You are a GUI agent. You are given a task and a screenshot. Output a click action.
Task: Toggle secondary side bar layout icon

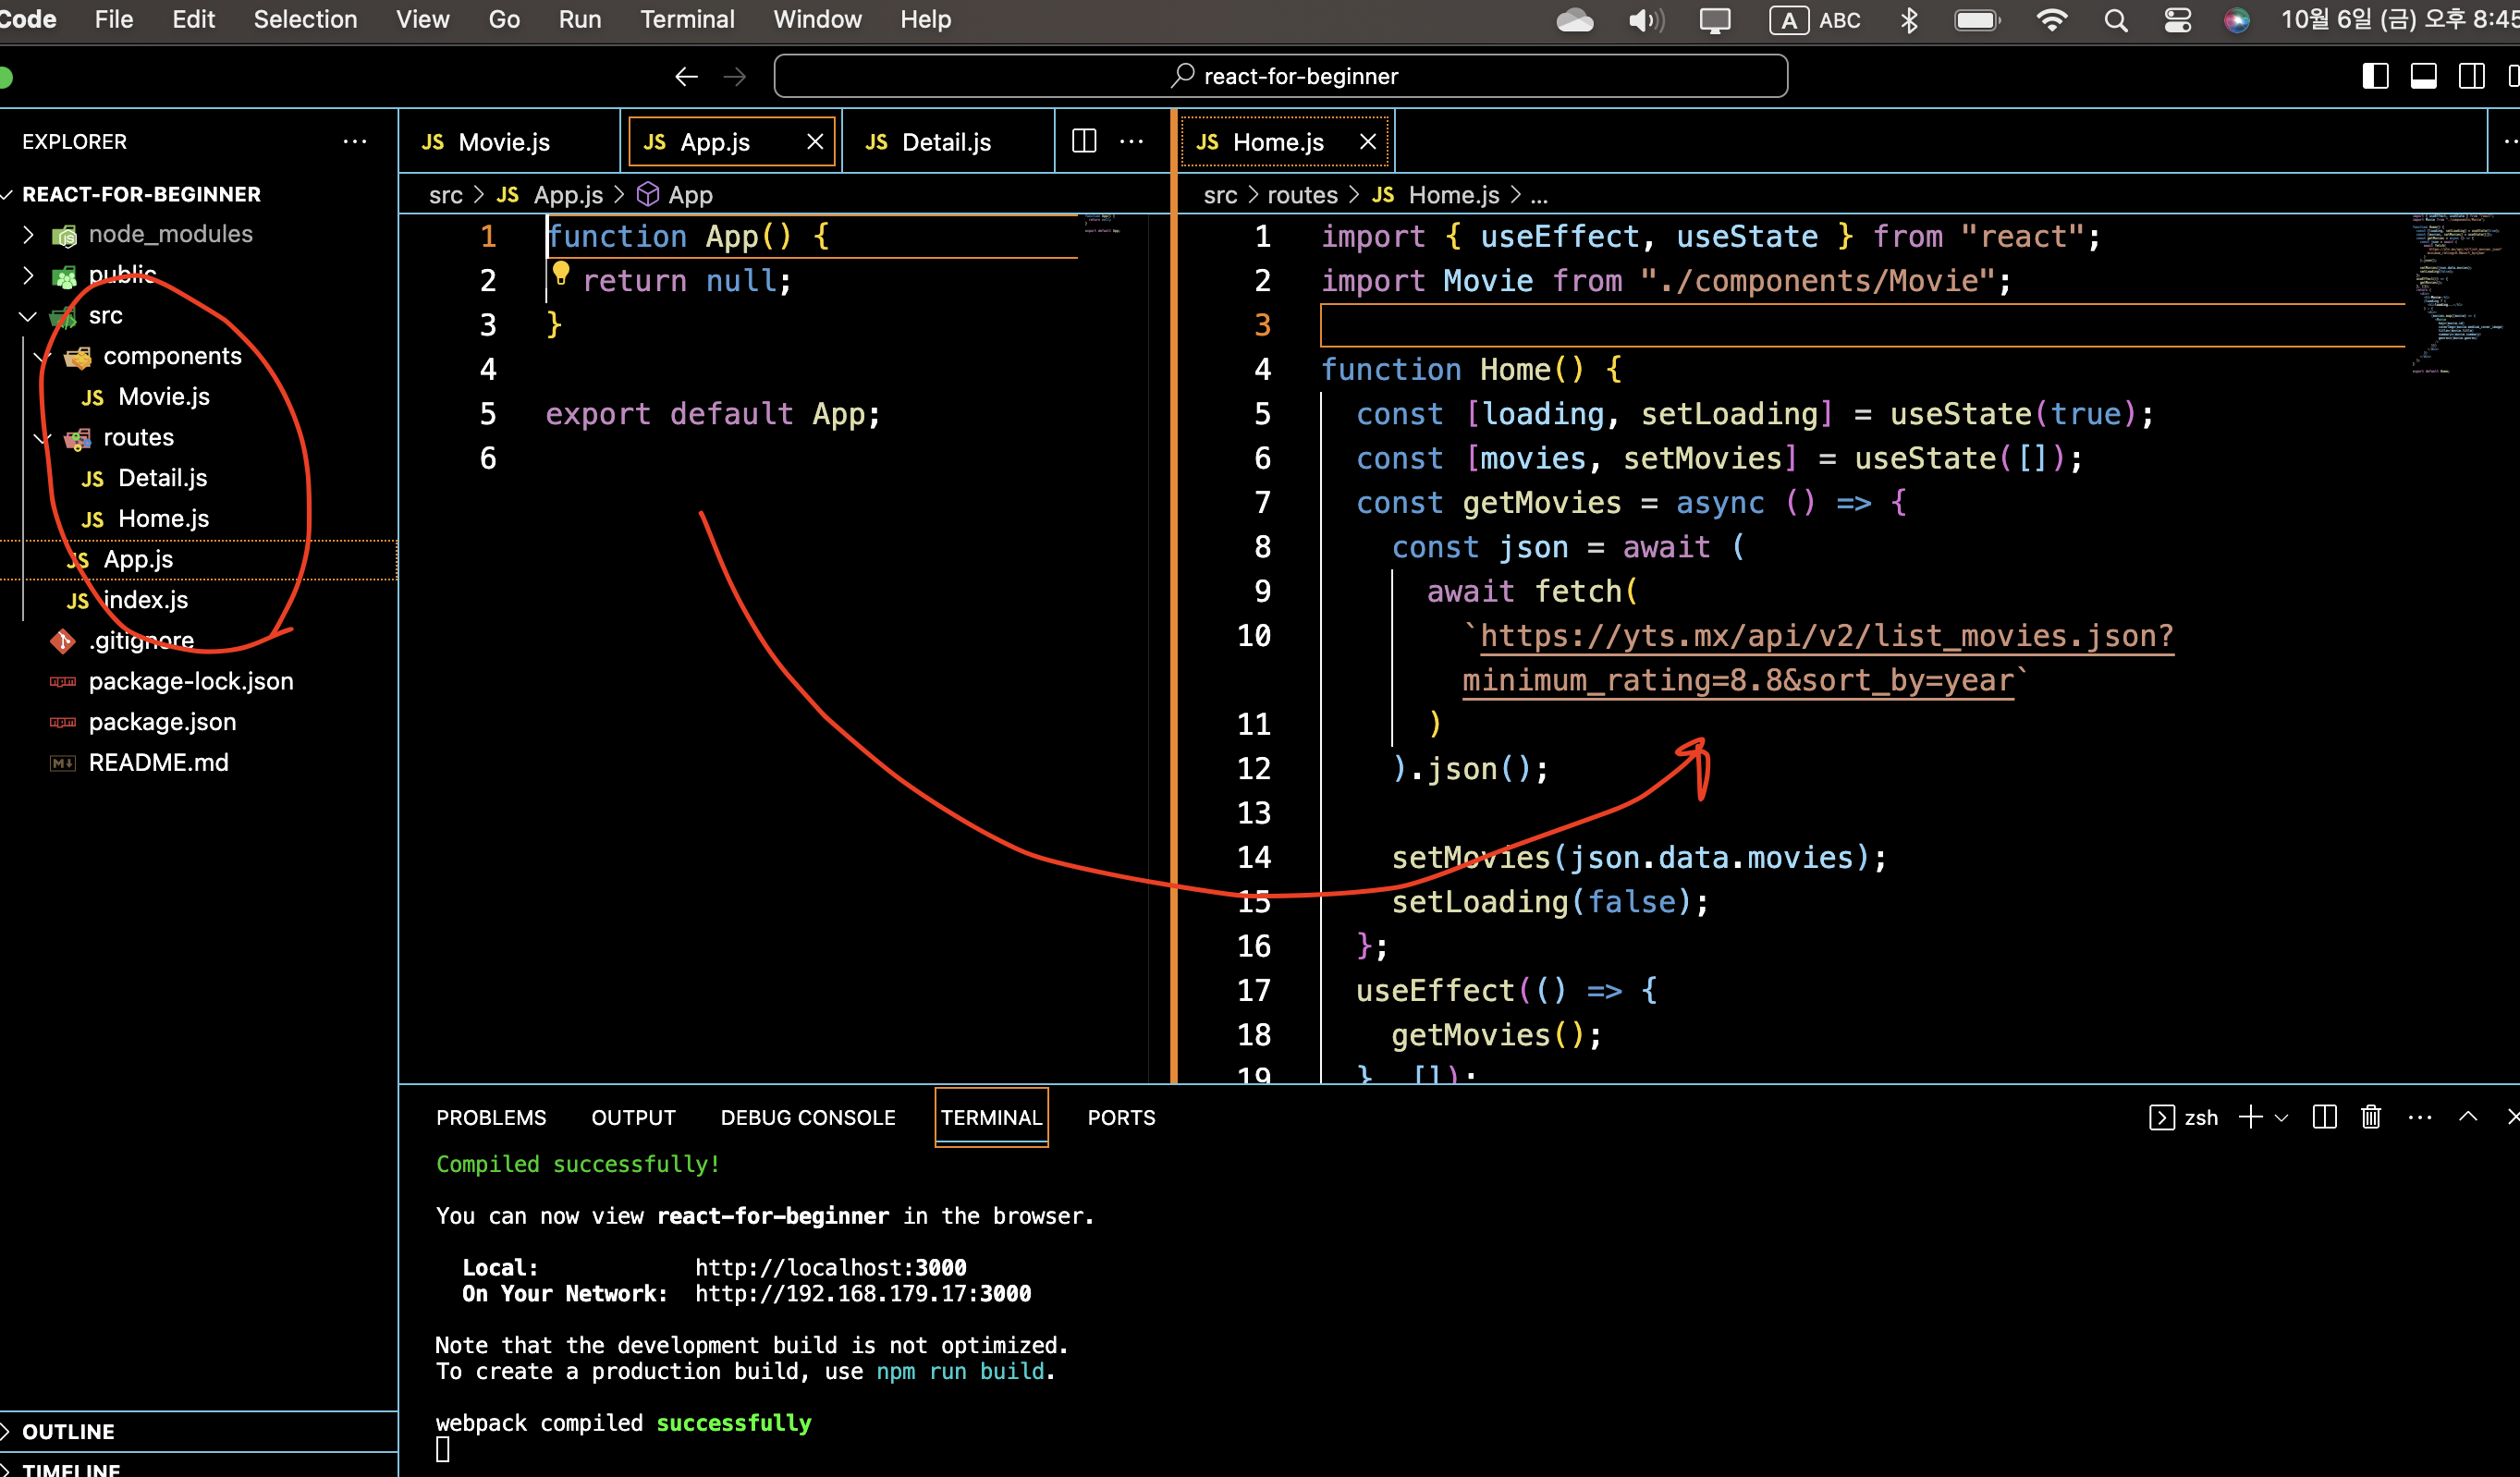(x=2471, y=76)
